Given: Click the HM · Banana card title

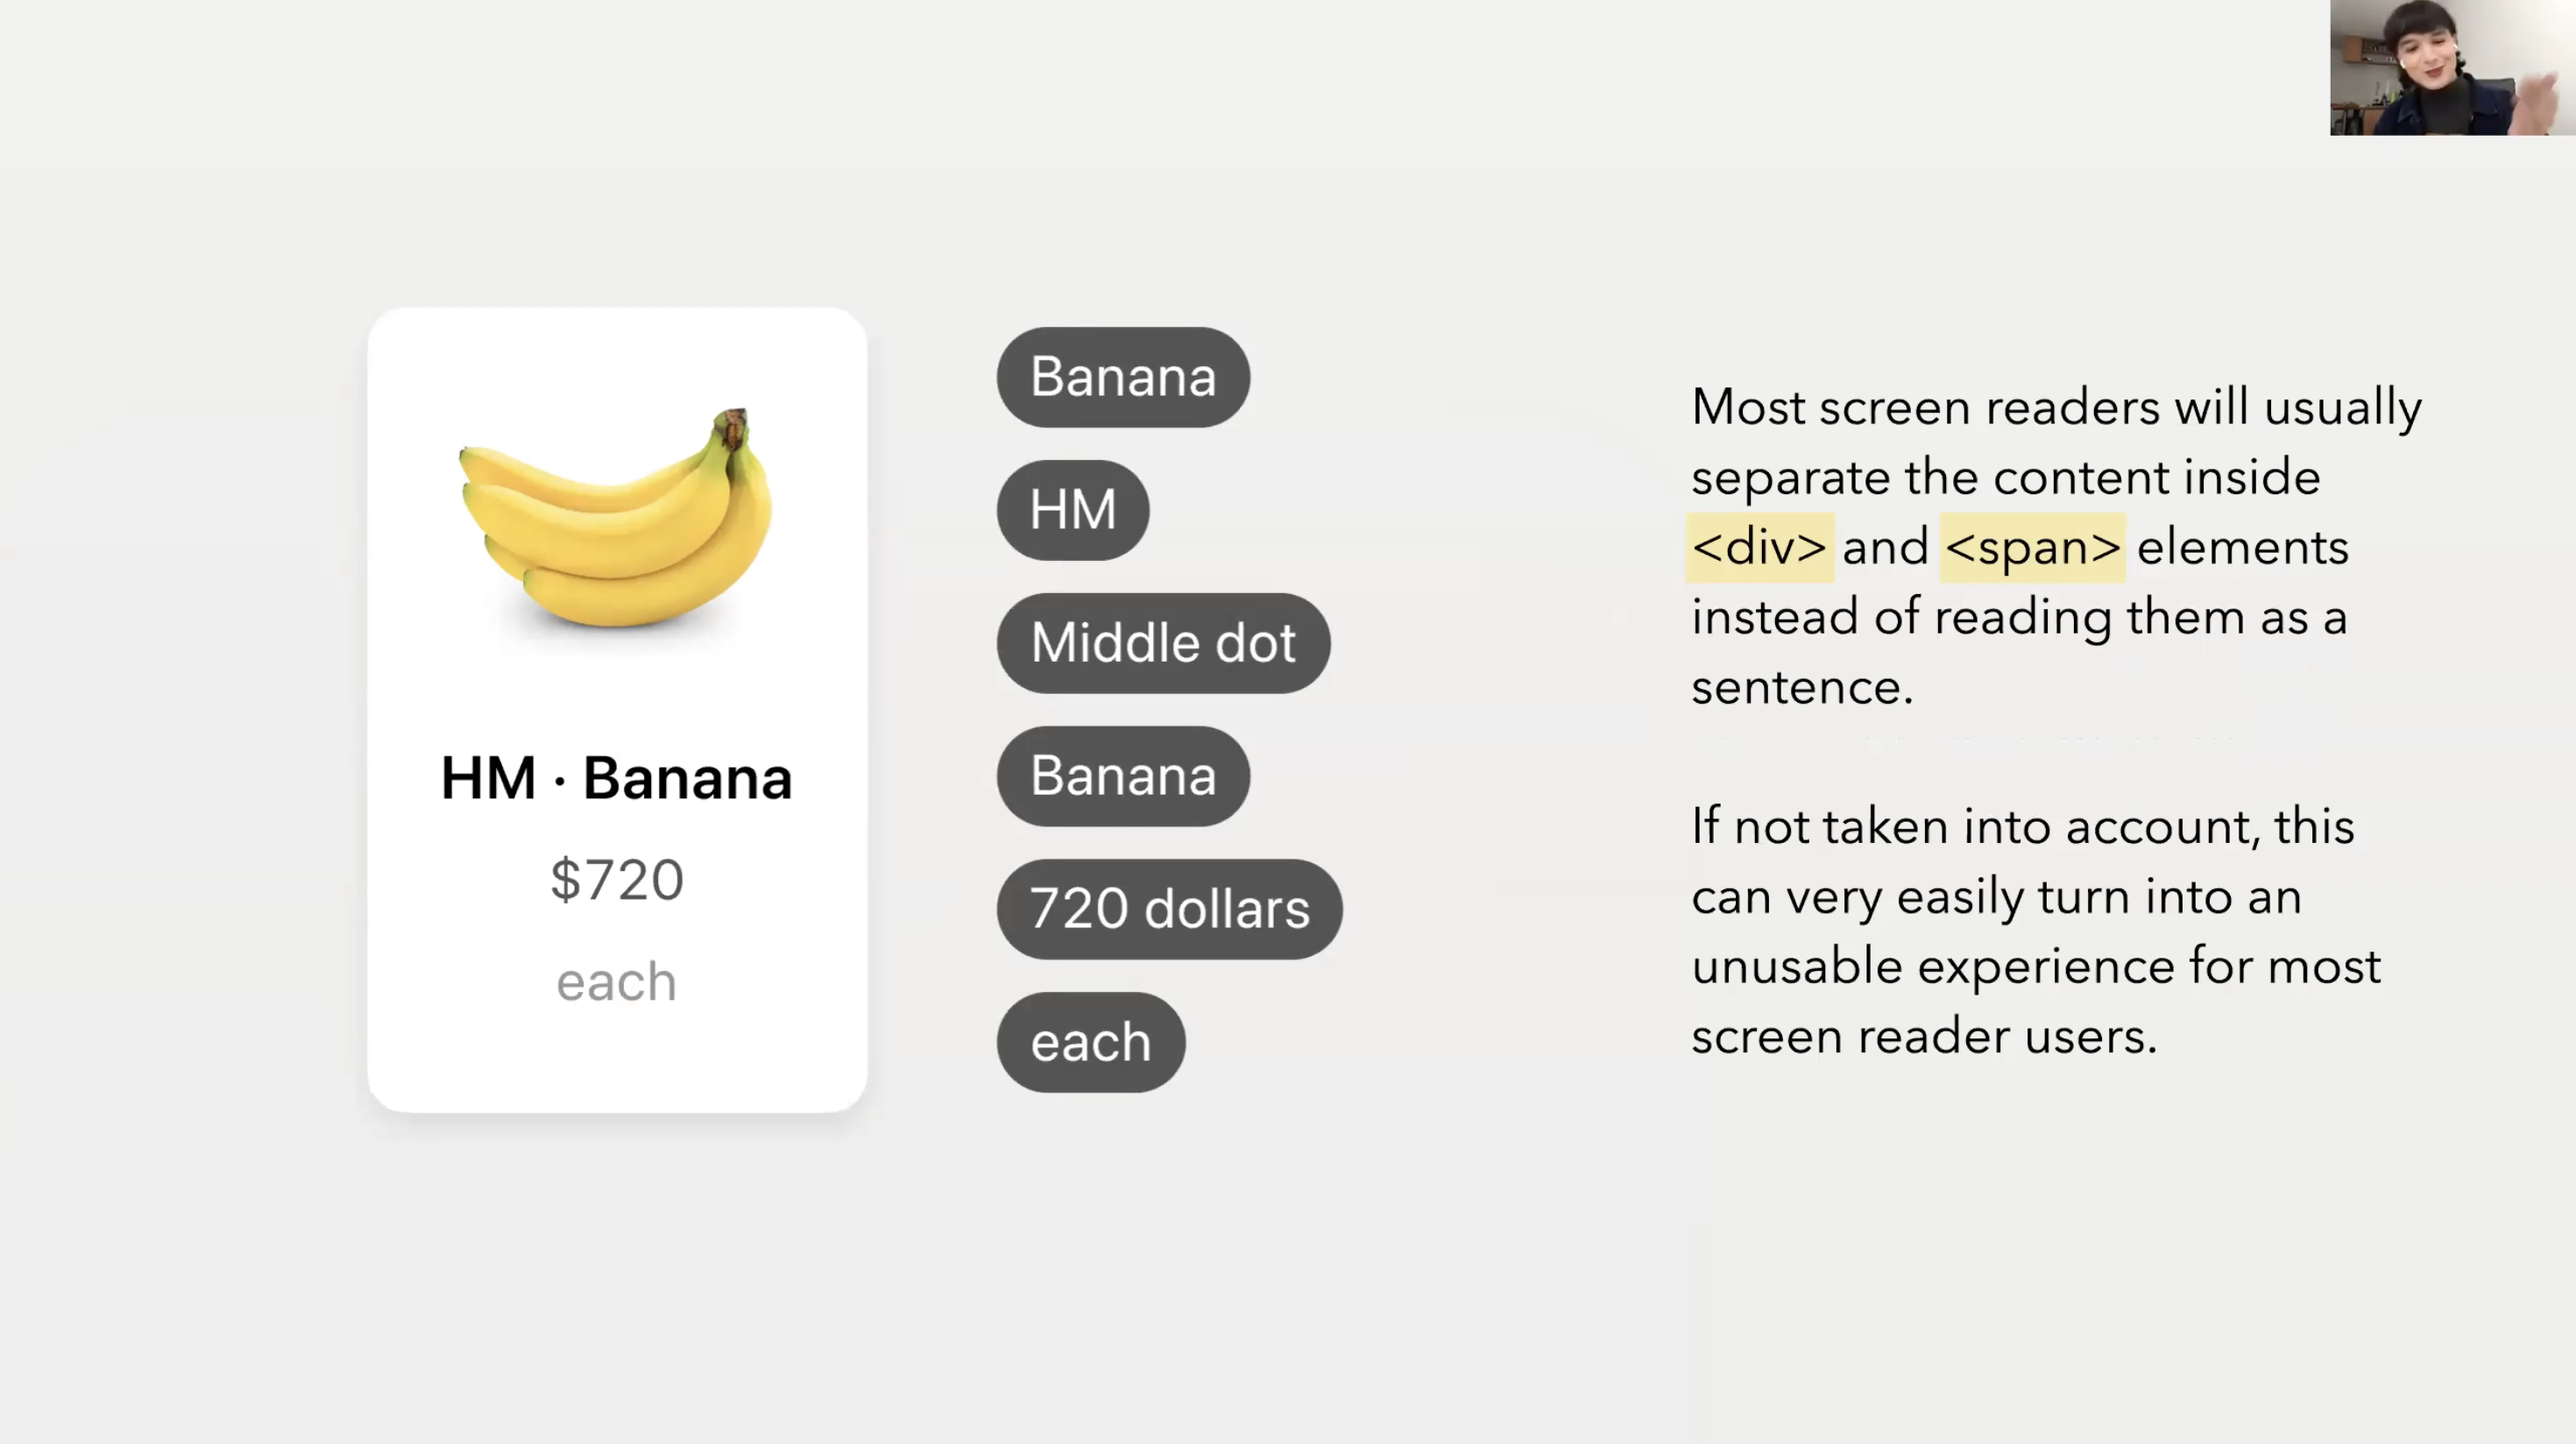Looking at the screenshot, I should (616, 778).
